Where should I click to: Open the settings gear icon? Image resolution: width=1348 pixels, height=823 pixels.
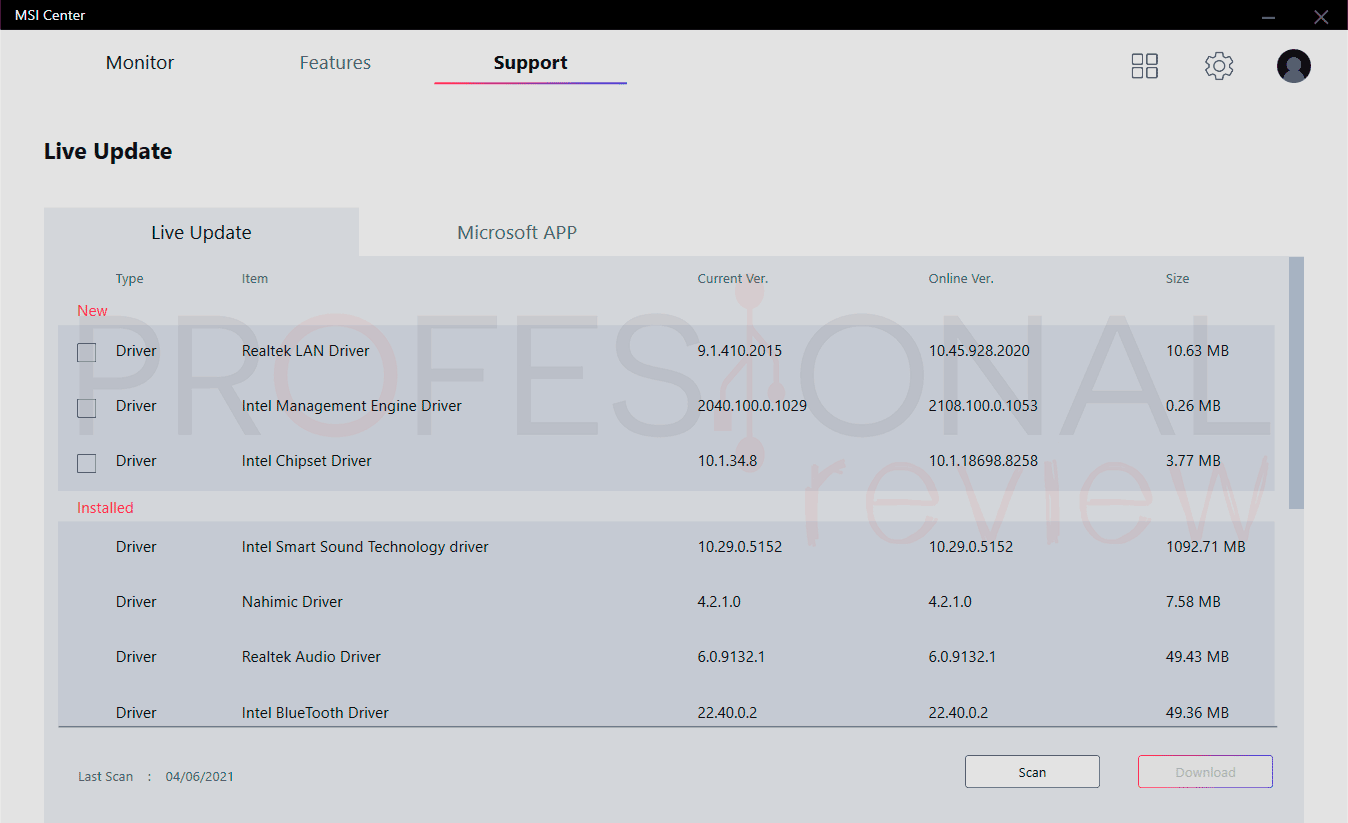(1219, 66)
